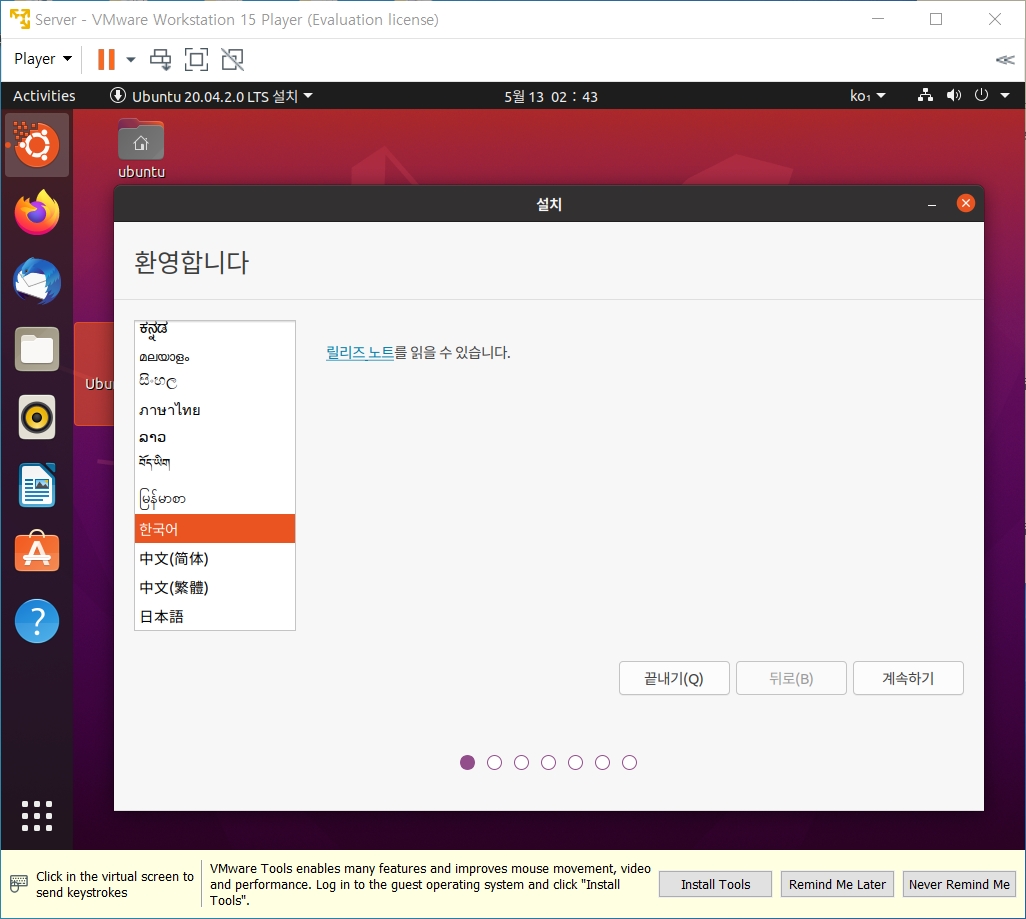The width and height of the screenshot is (1026, 919).
Task: Expand the power options arrow beside pause
Action: 131,60
